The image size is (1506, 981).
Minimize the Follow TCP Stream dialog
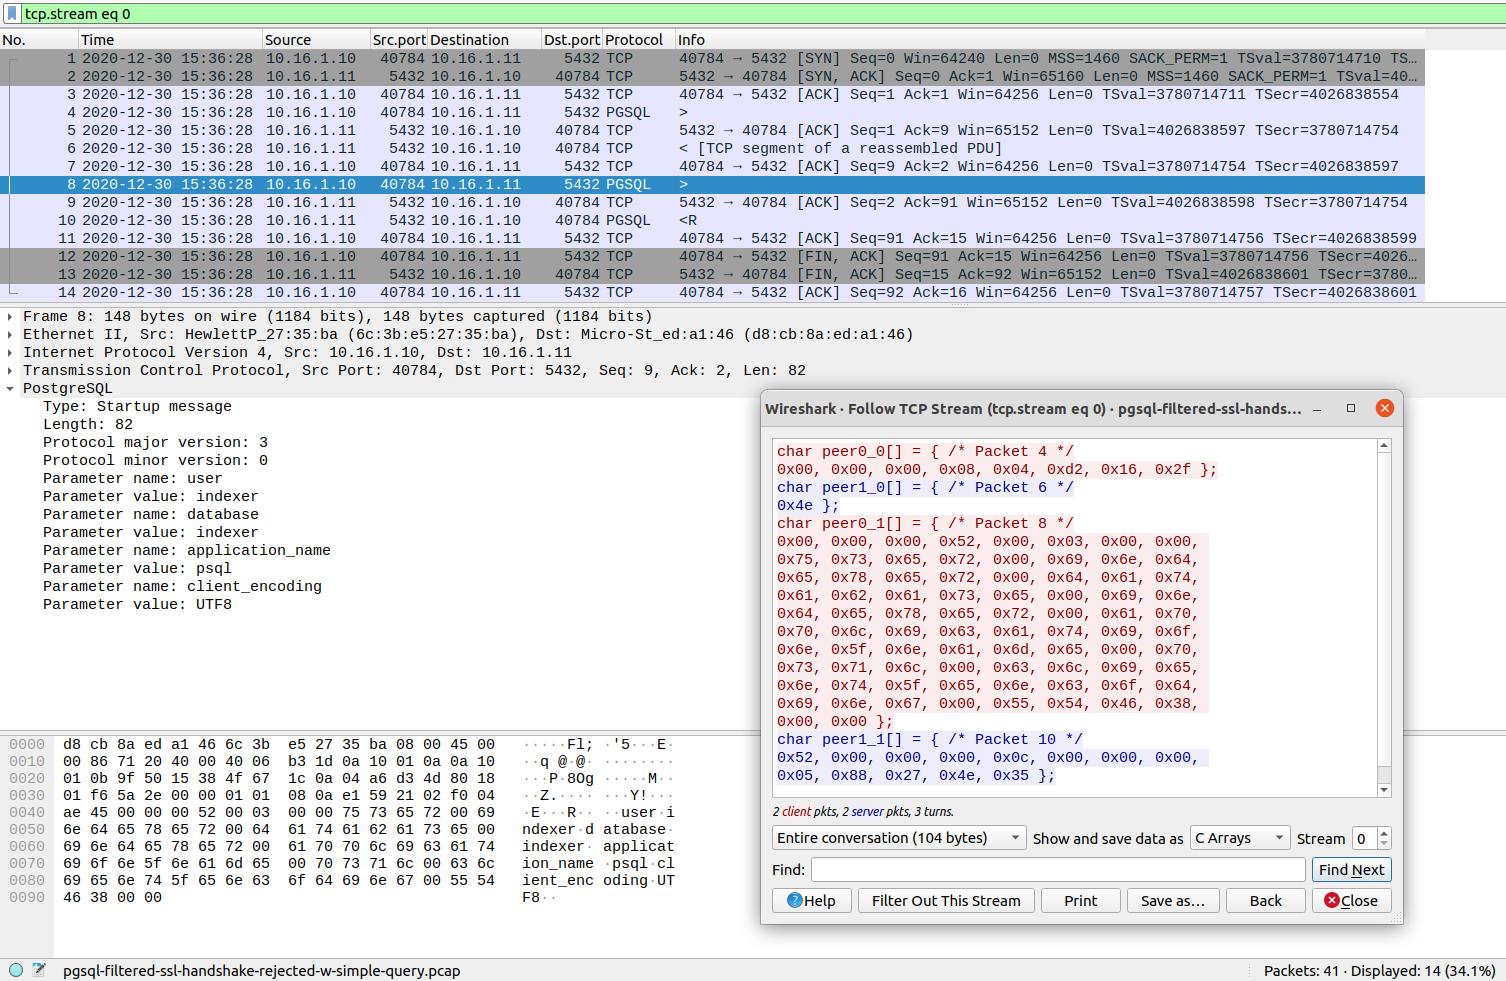click(x=1317, y=409)
